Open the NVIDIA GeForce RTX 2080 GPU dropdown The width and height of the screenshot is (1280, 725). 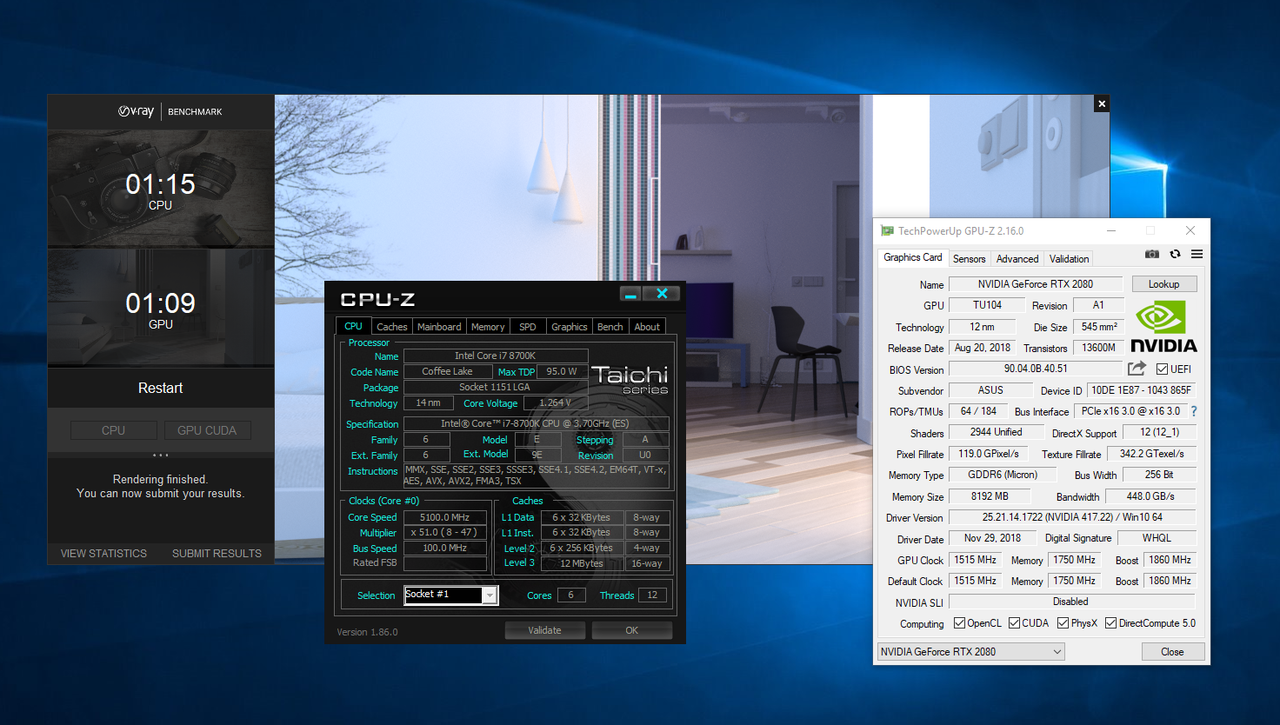(970, 652)
